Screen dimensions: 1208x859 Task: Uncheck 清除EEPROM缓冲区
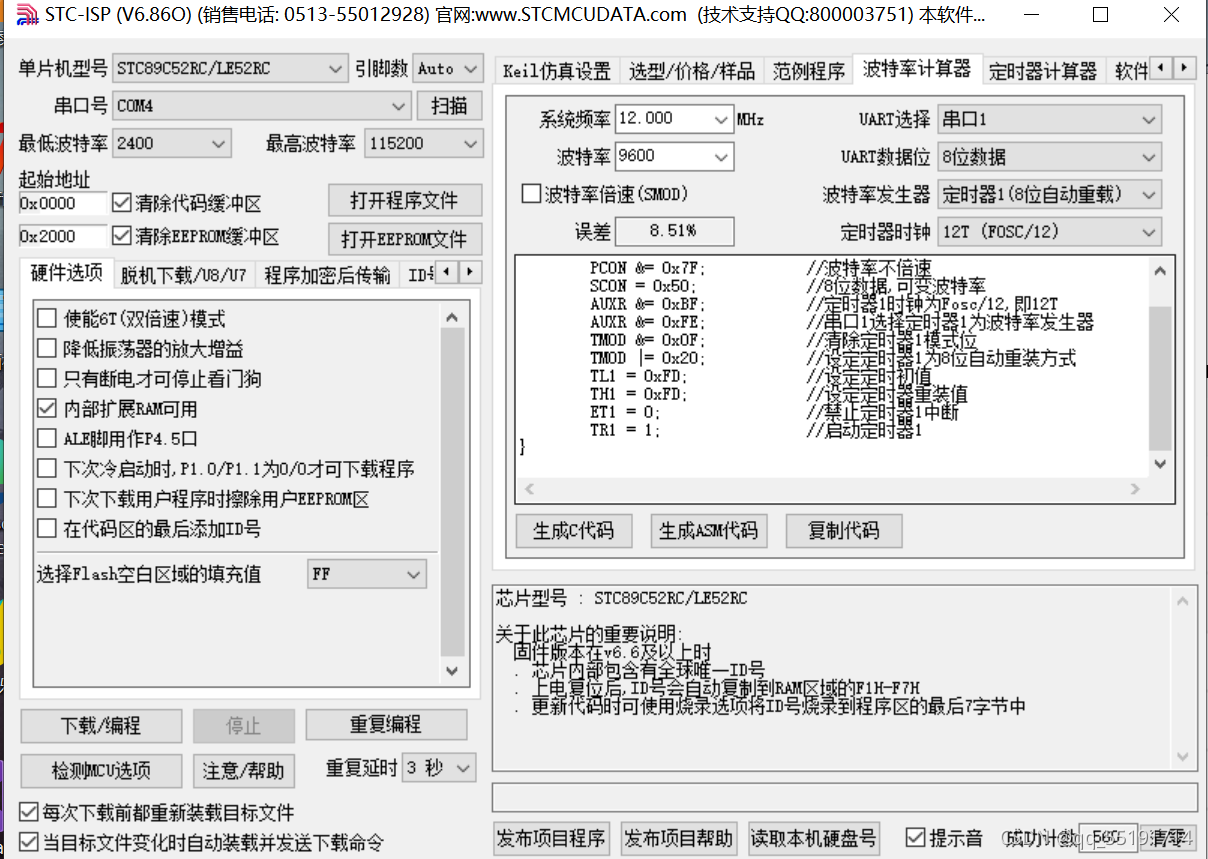tap(122, 237)
